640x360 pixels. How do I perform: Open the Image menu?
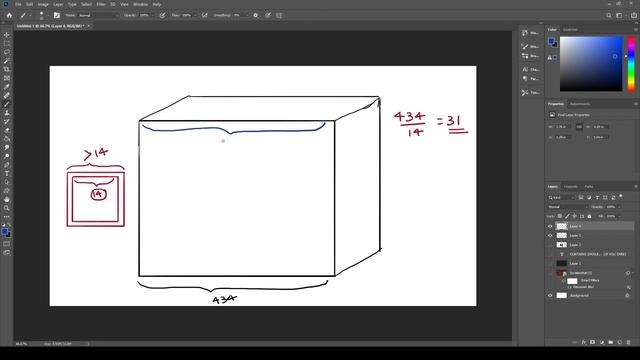43,4
